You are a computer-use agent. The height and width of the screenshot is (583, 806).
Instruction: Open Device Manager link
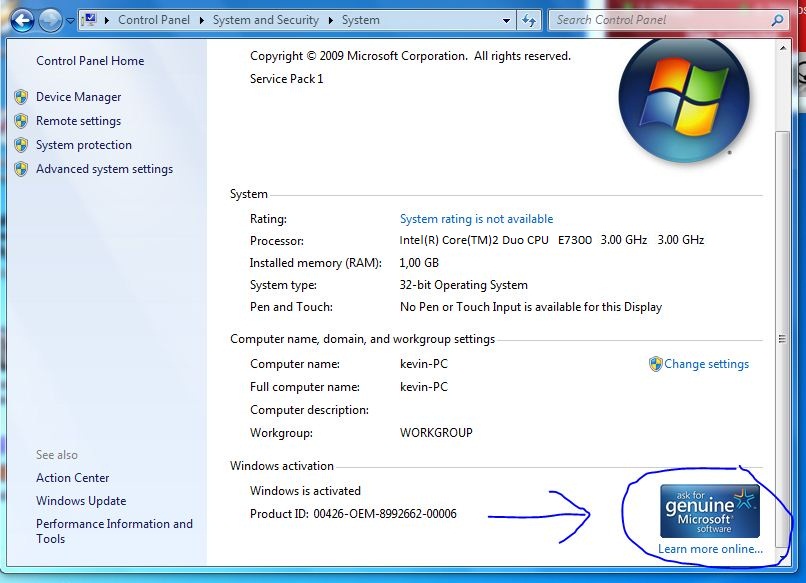(79, 97)
